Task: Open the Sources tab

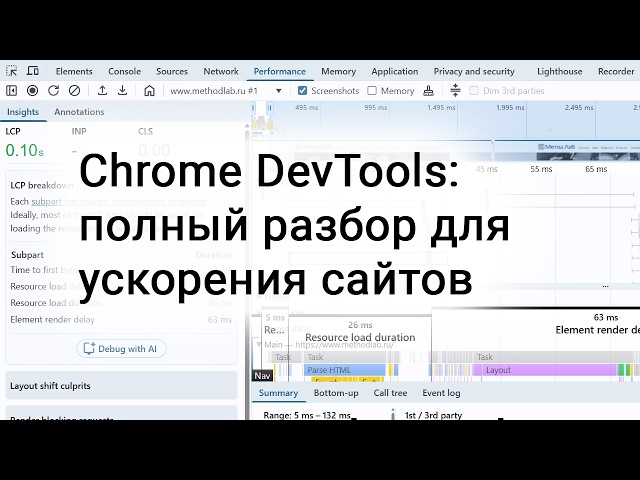Action: (172, 71)
